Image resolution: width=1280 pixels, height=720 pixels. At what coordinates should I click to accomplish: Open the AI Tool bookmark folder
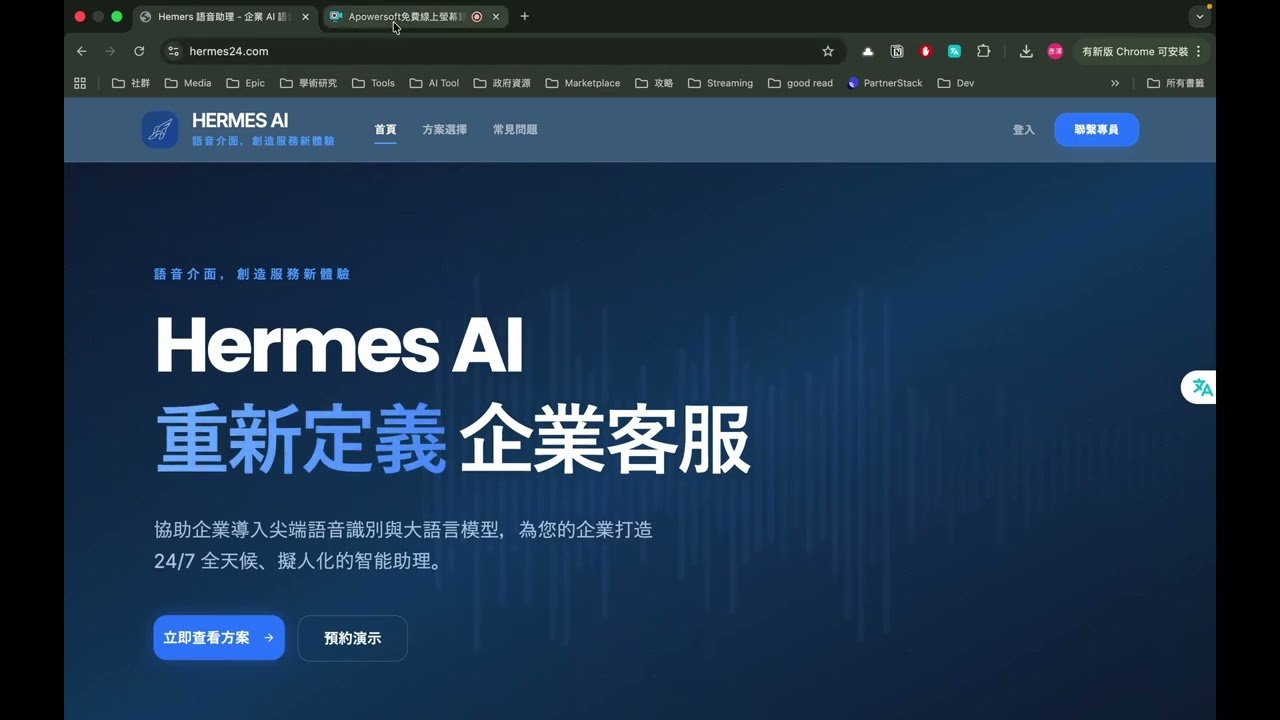click(434, 83)
